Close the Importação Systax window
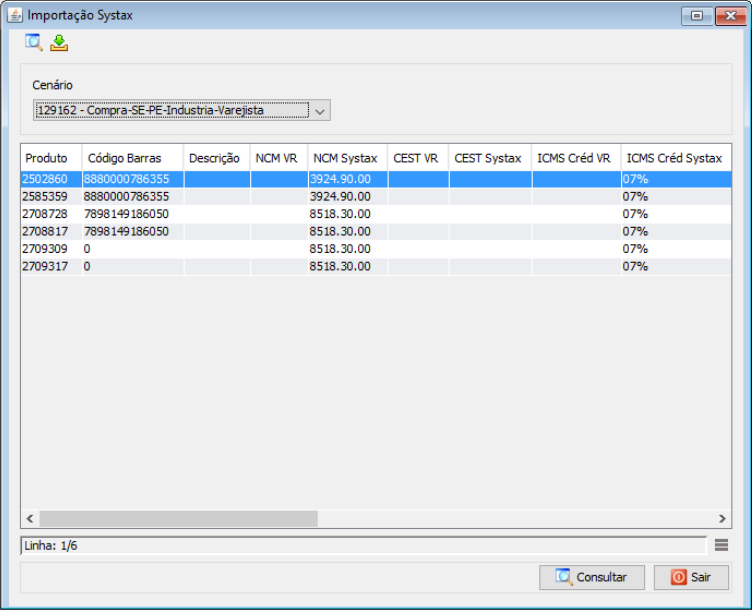 (x=730, y=16)
